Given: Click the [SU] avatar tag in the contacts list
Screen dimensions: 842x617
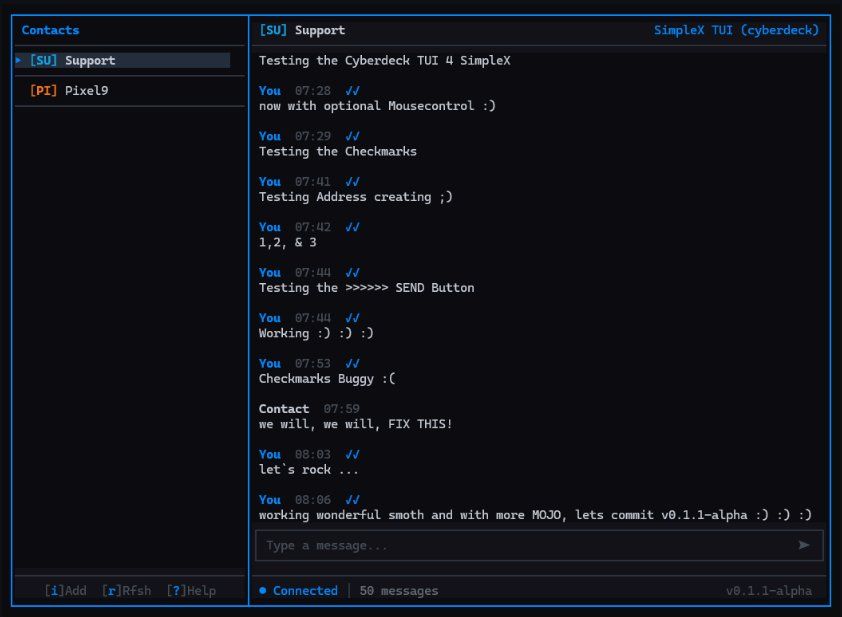Looking at the screenshot, I should point(43,60).
